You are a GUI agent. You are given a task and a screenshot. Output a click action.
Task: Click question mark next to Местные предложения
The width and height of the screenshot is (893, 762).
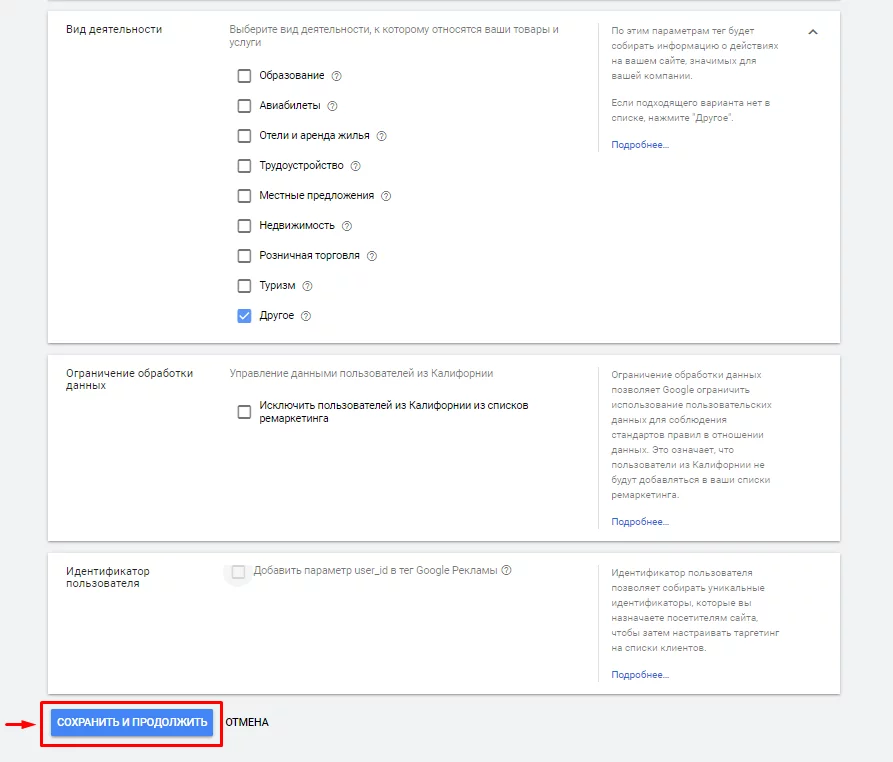pyautogui.click(x=386, y=196)
